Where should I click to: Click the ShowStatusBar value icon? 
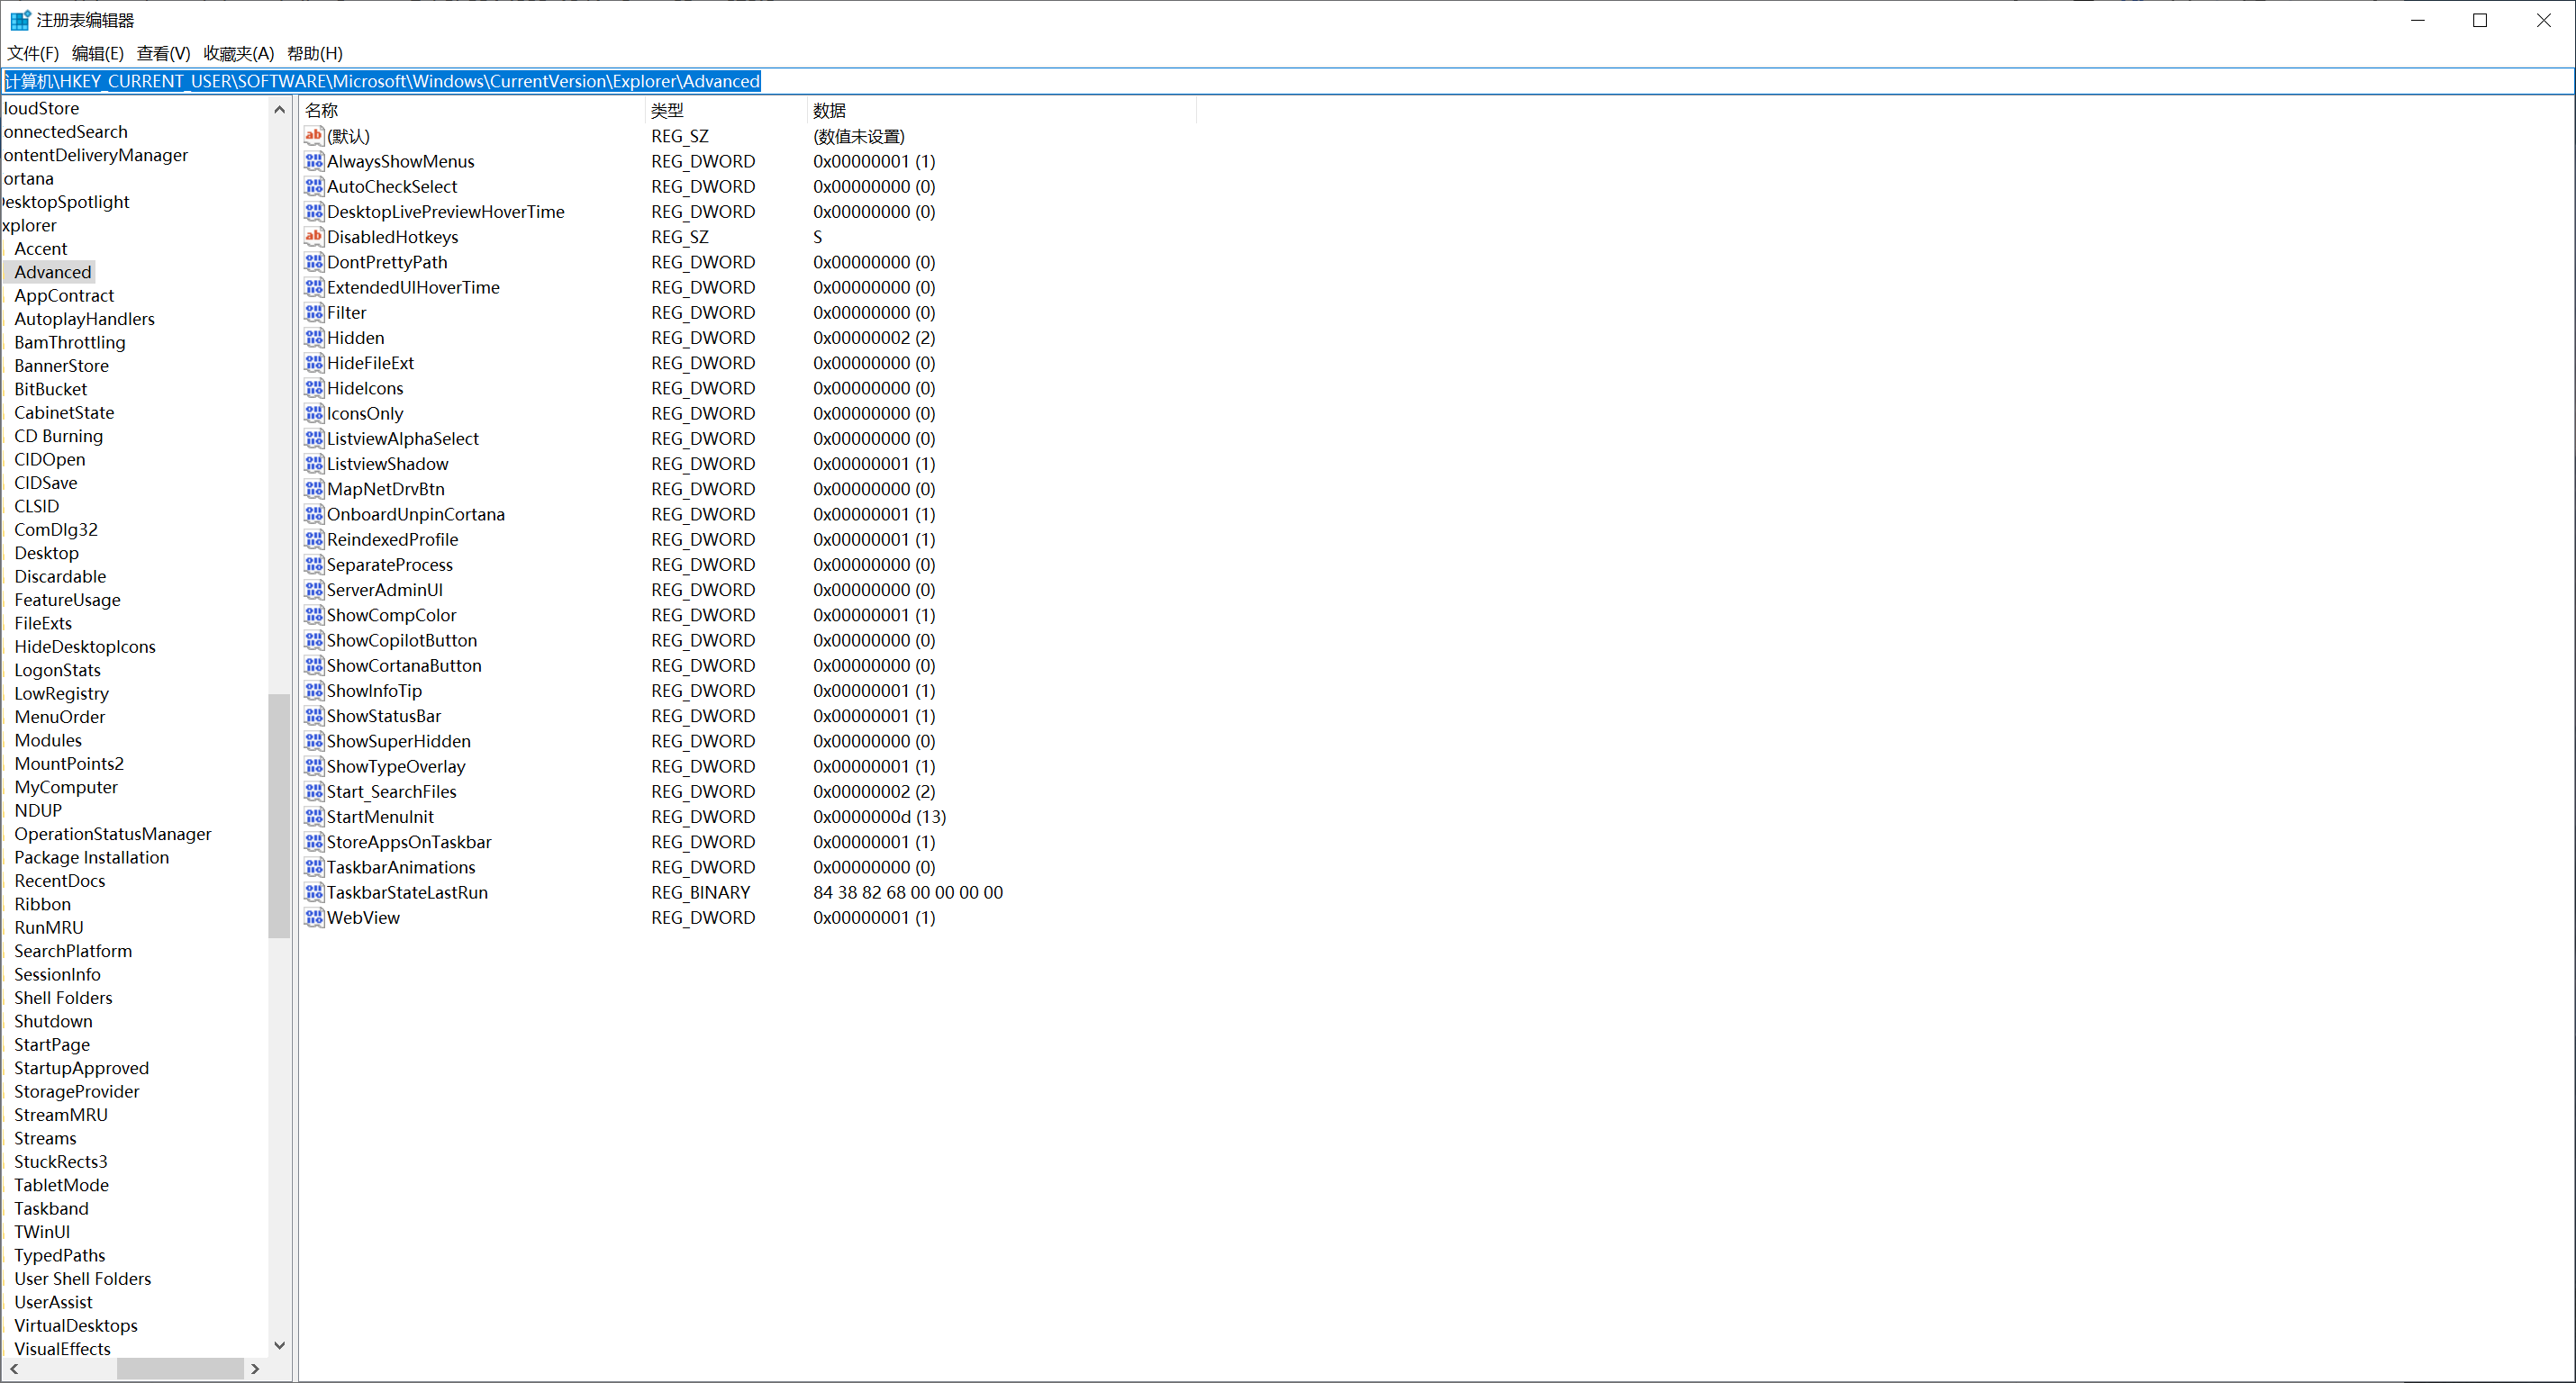click(314, 716)
